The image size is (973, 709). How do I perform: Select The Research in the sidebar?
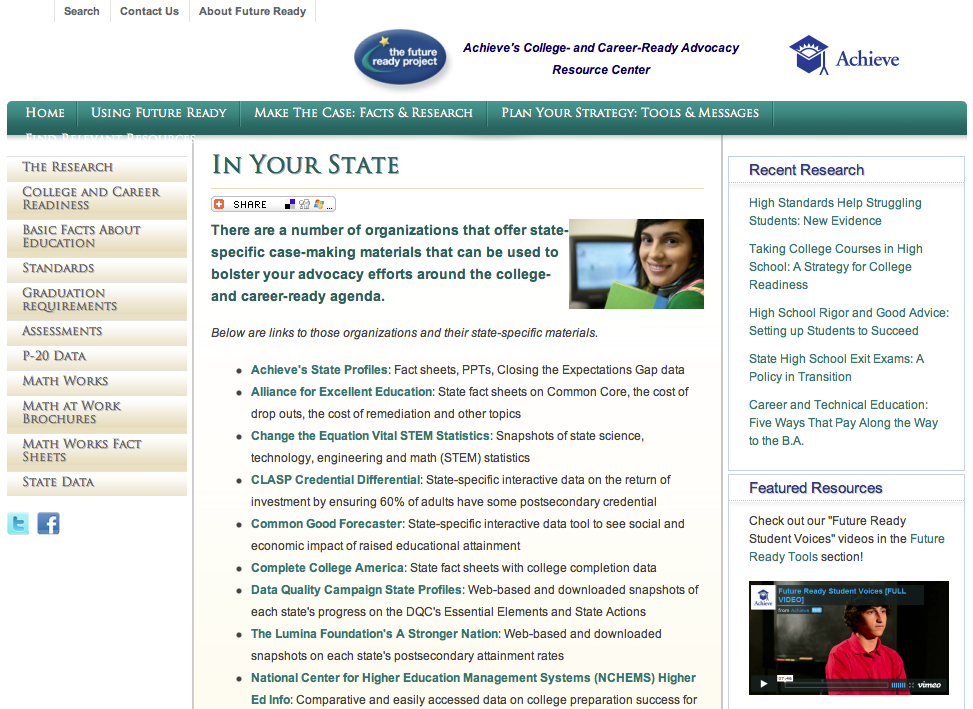click(x=97, y=167)
